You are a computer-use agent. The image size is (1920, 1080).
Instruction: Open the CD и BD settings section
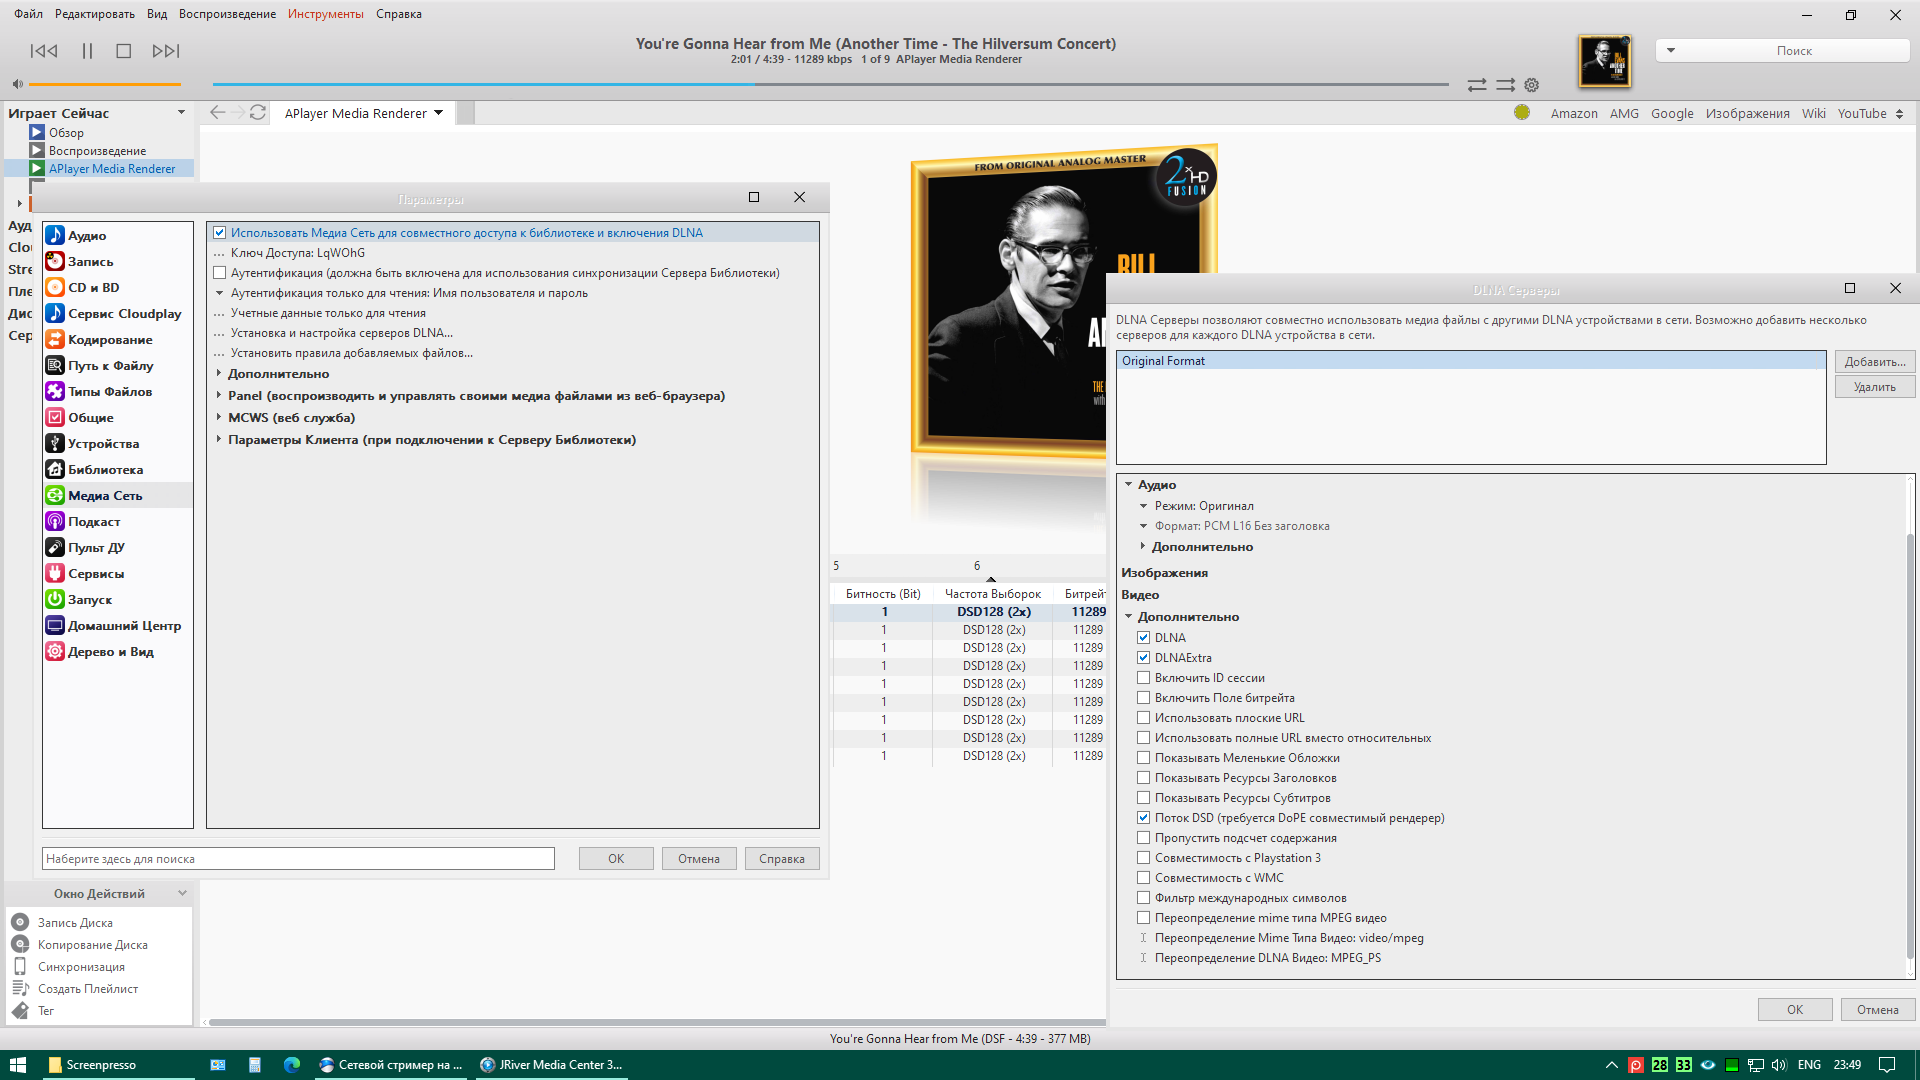93,288
